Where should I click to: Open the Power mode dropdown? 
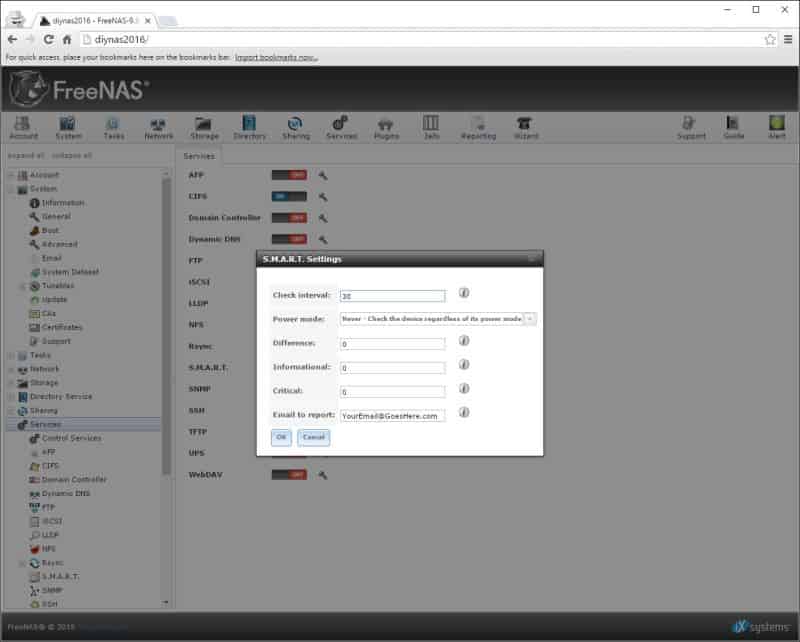530,319
